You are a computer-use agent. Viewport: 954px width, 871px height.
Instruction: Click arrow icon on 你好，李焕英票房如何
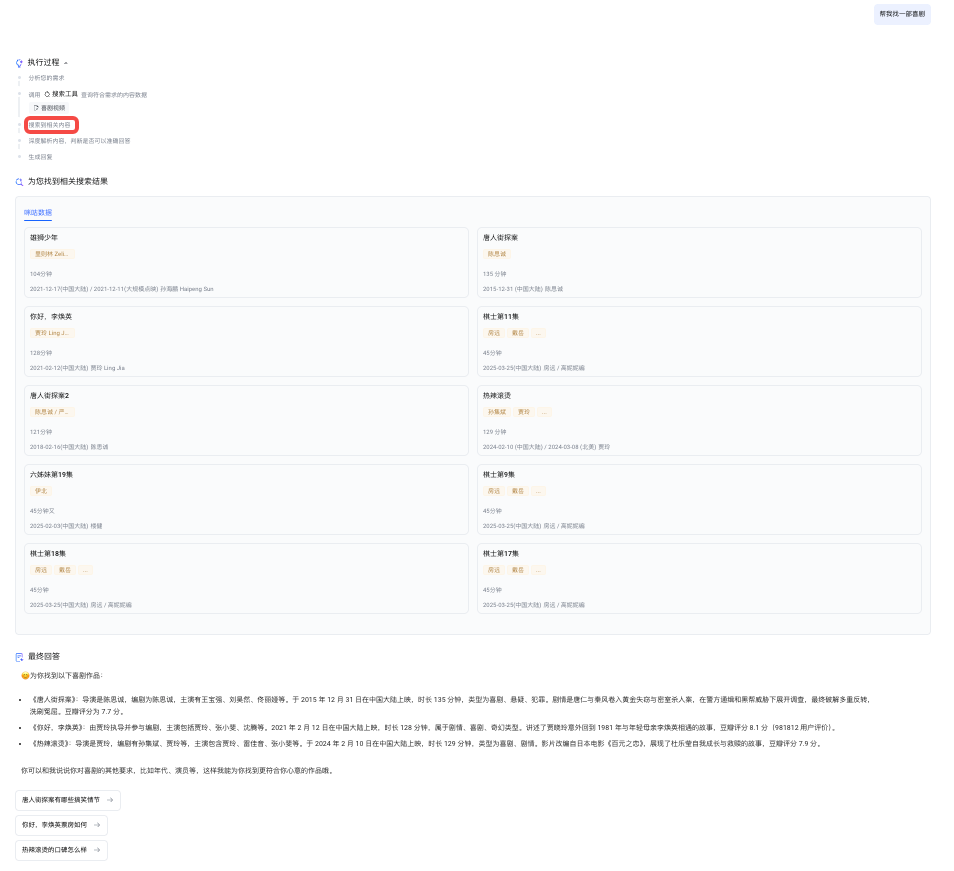click(97, 825)
